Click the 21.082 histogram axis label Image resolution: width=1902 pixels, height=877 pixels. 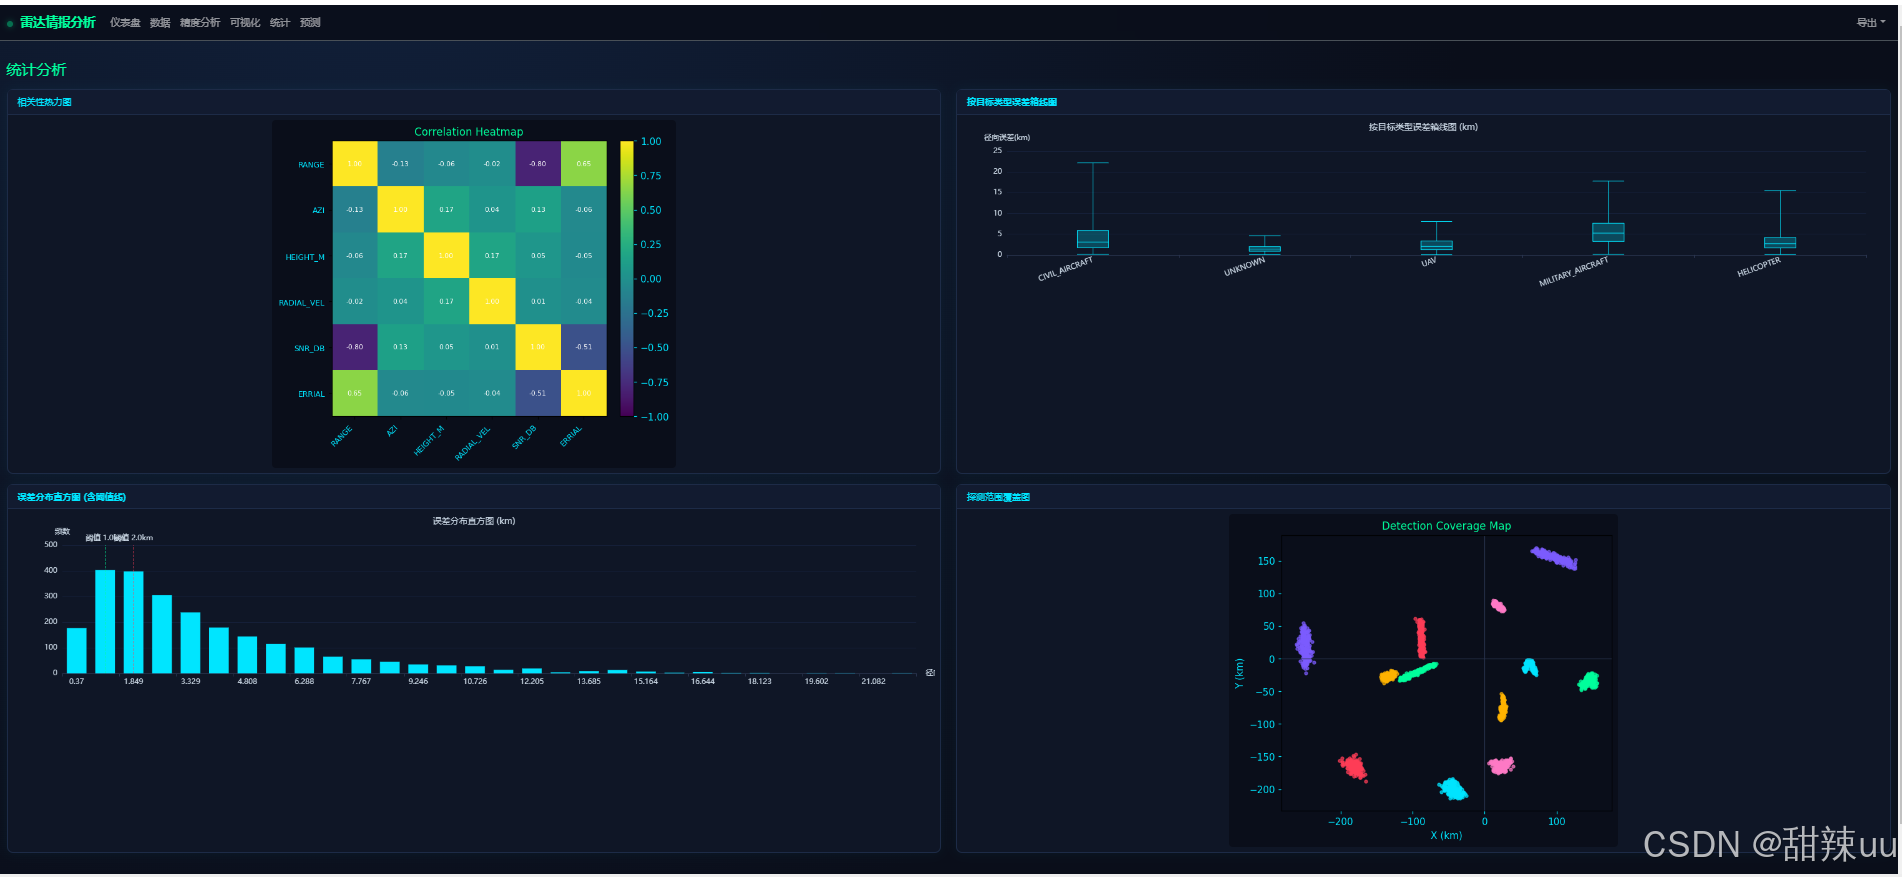click(x=873, y=681)
